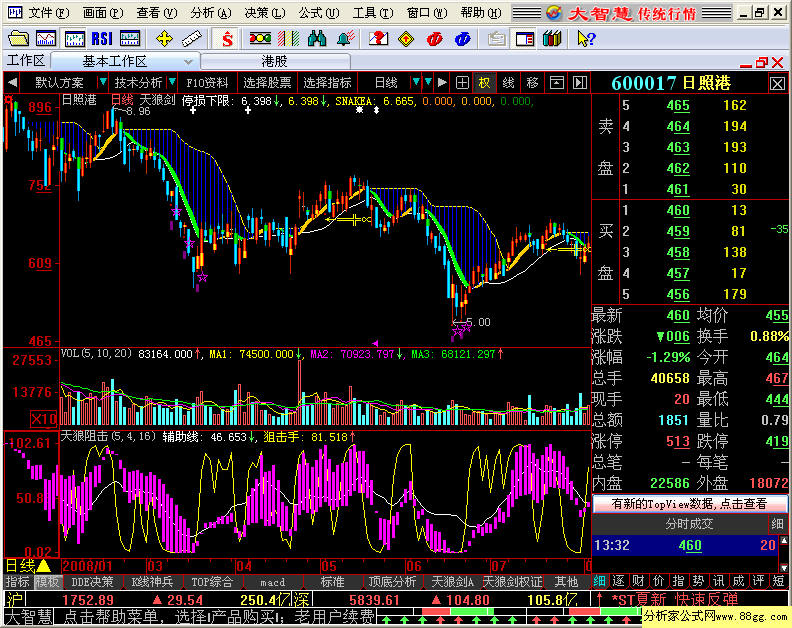Click the blue phi symbol icon

(x=462, y=38)
